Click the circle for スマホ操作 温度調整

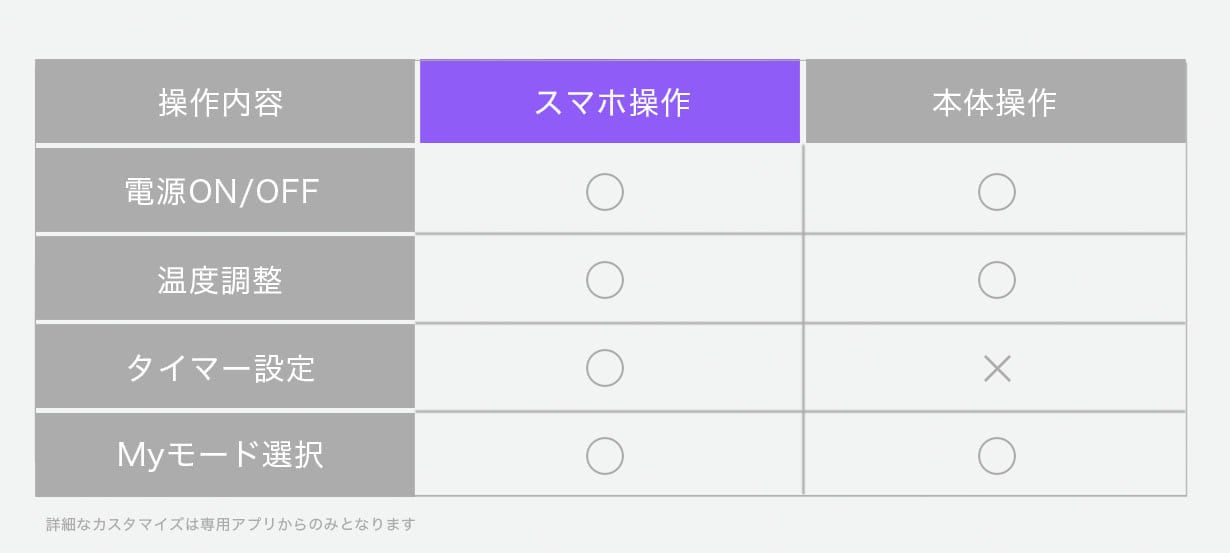click(x=605, y=280)
